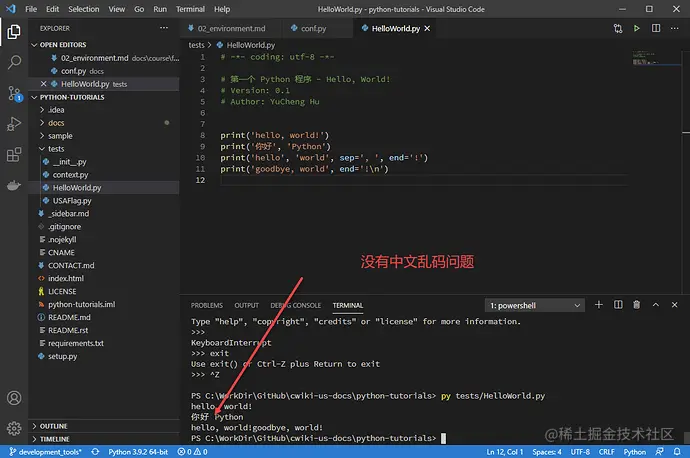Close HelloWorld.py in Open Editors list
The width and height of the screenshot is (690, 458).
[44, 84]
